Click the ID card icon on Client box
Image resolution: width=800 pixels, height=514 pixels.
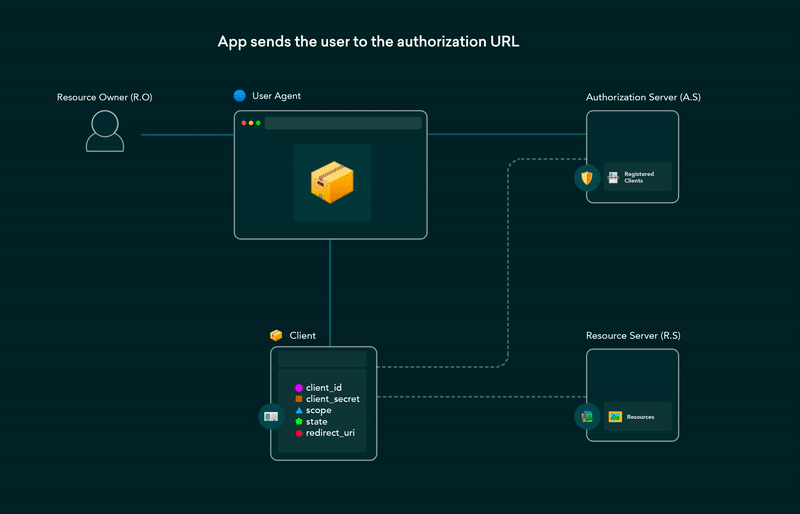tap(271, 417)
